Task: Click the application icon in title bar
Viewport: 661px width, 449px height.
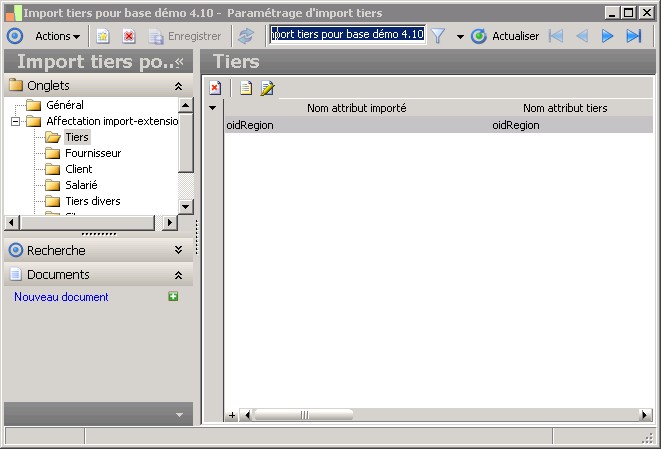Action: pos(13,13)
